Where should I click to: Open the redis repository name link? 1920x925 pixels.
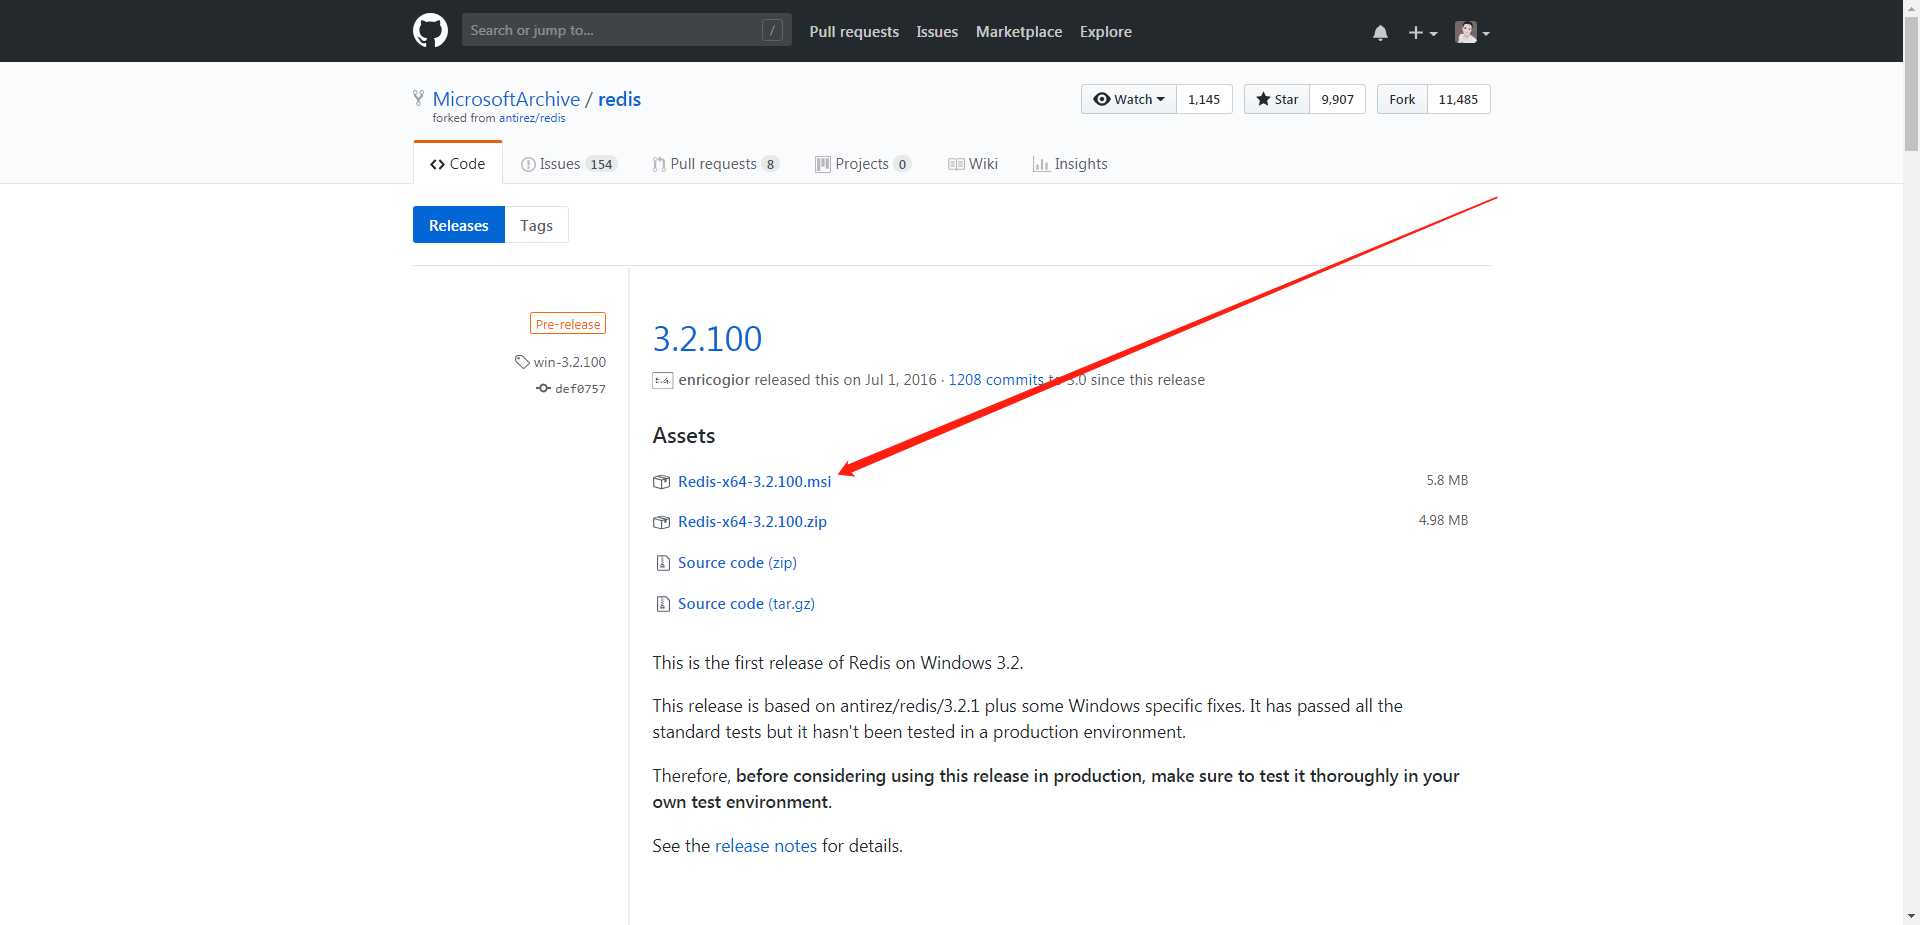619,99
